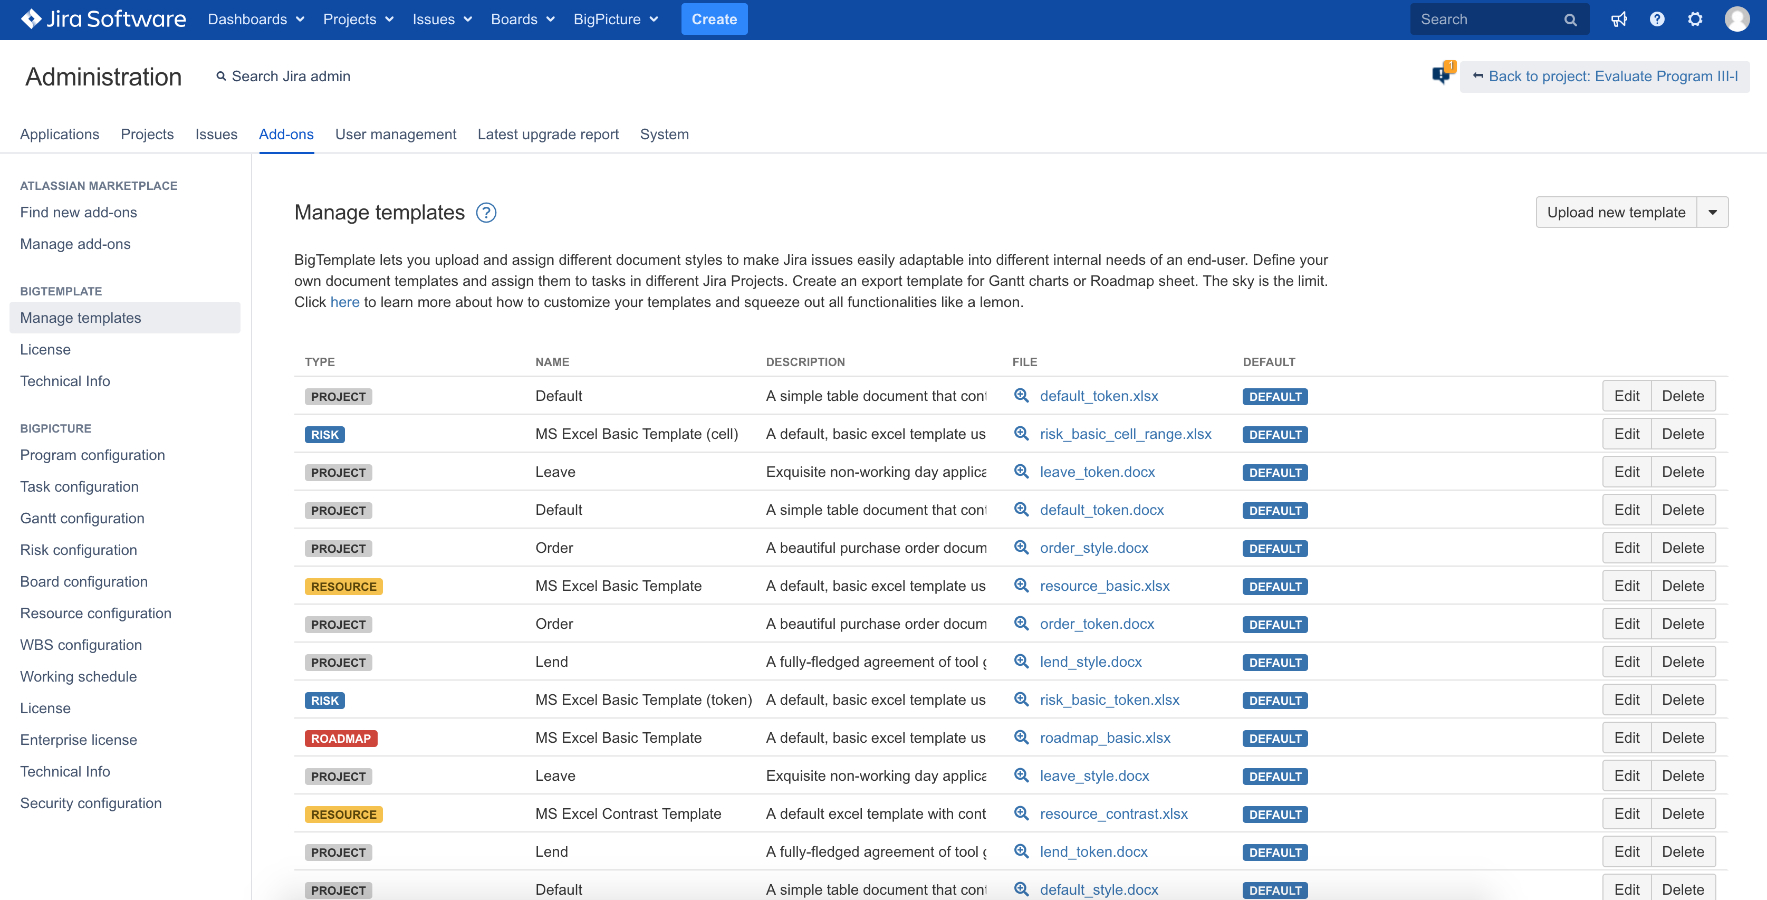Preview default_token.xlsx with its magnifier icon
The width and height of the screenshot is (1767, 900).
coord(1021,396)
